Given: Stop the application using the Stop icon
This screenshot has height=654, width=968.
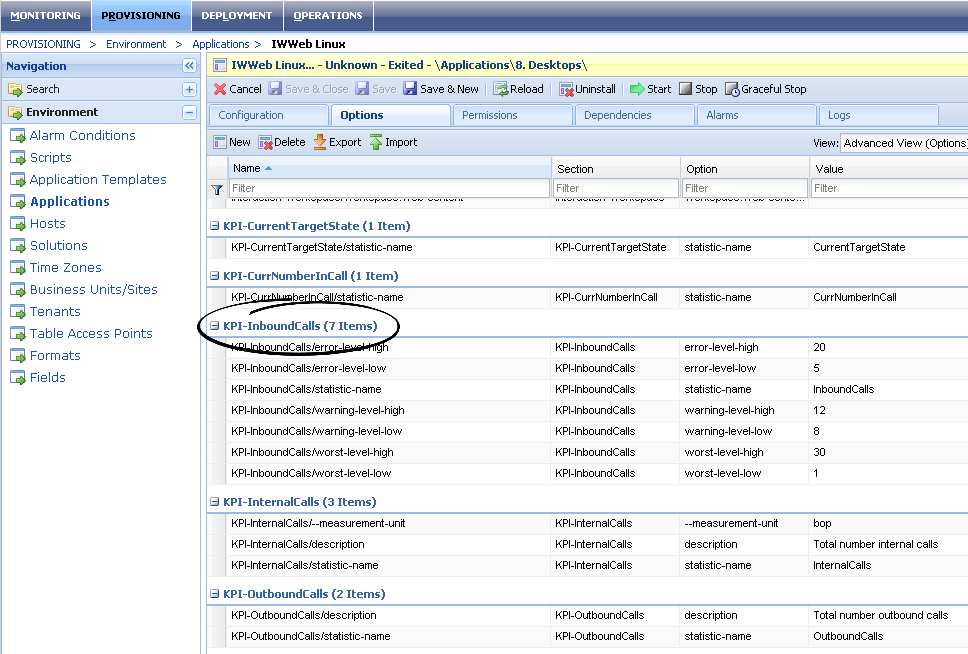Looking at the screenshot, I should 698,88.
